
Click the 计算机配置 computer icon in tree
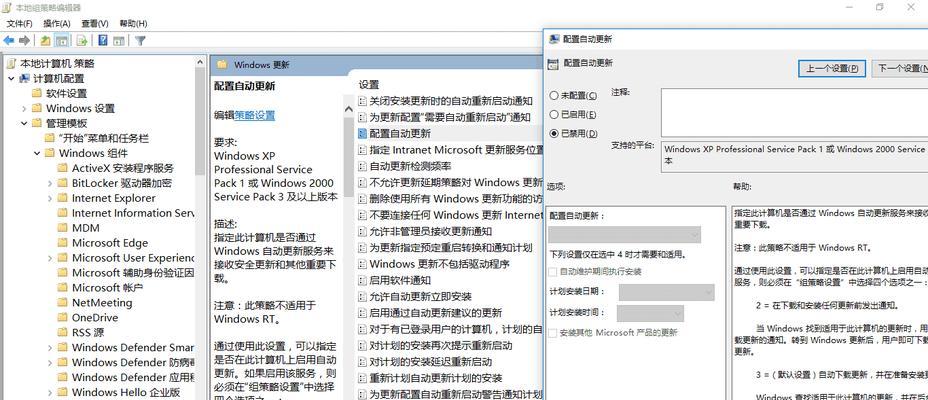(x=24, y=79)
